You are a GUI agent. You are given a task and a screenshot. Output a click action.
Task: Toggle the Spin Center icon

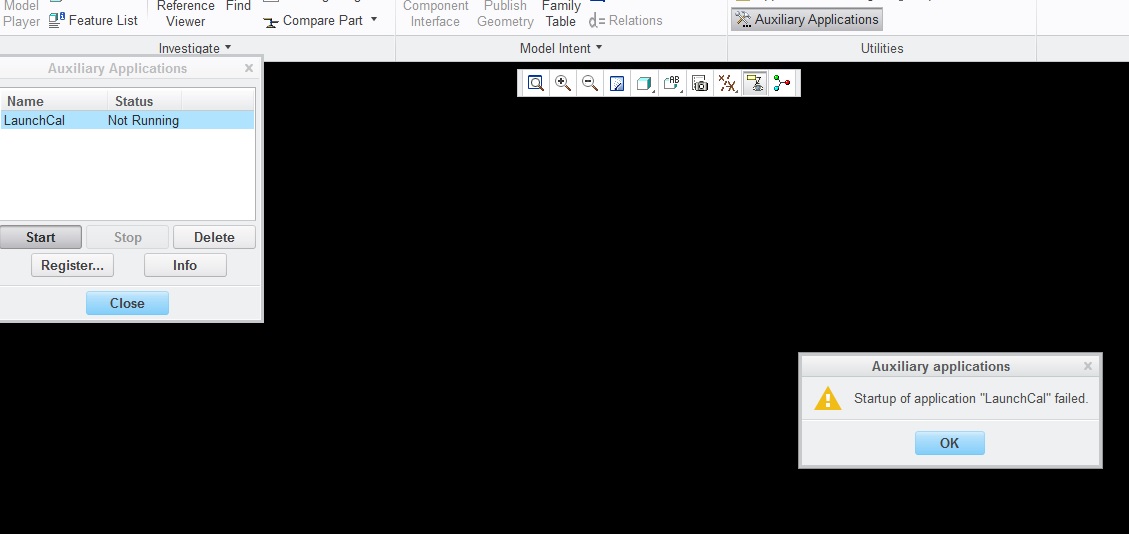coord(782,83)
